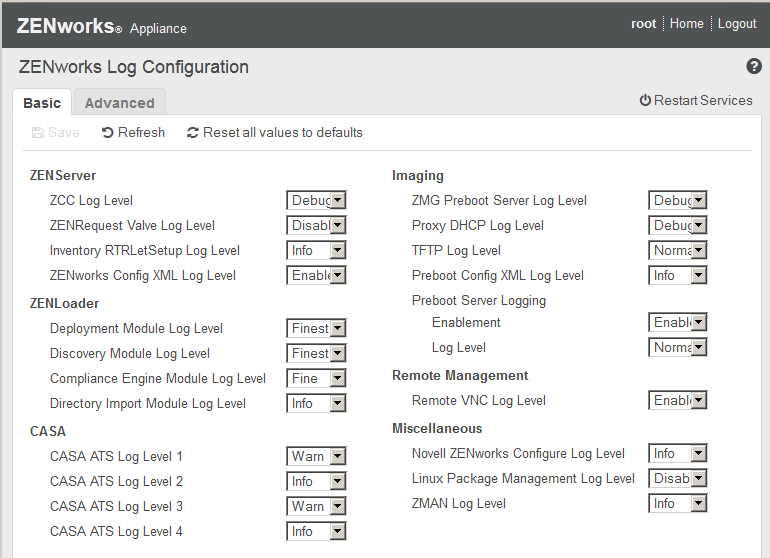Open the ZMG Preboot Server Log Level dropdown

coord(678,201)
